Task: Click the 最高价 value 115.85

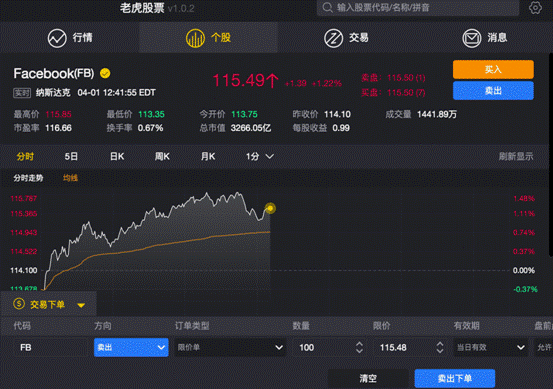Action: tap(59, 114)
